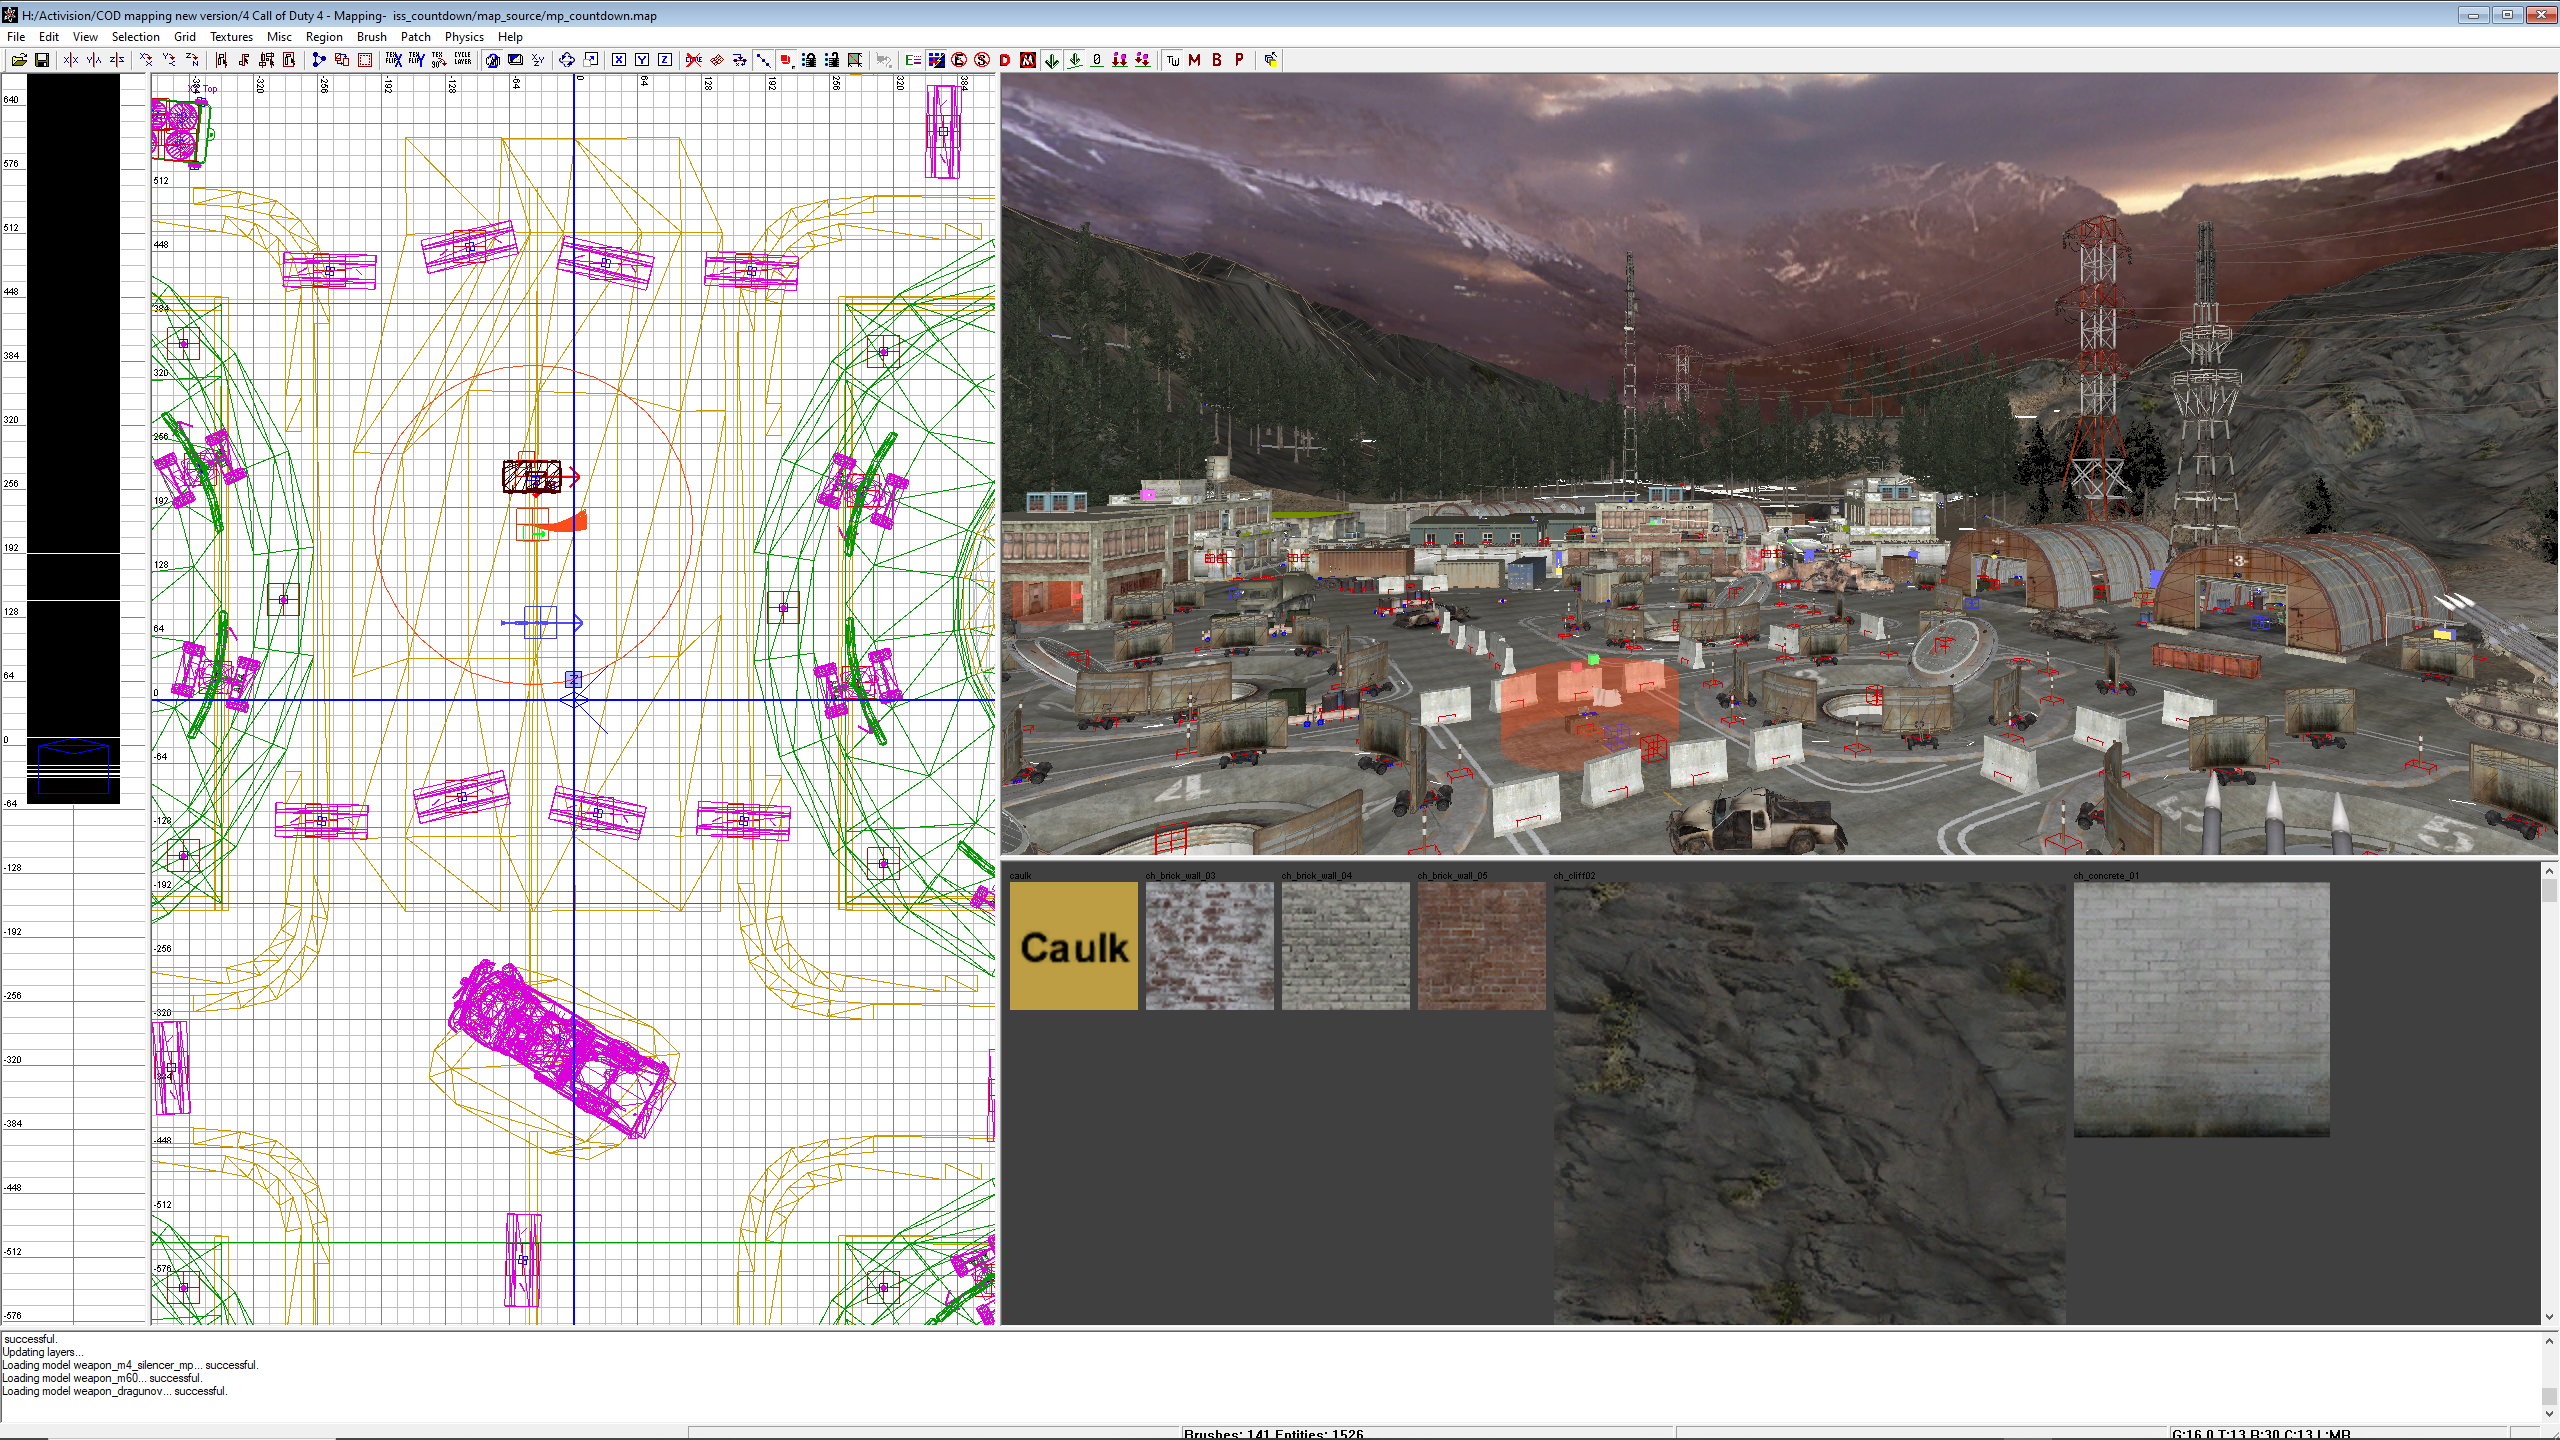Click the texture browser scroll-up arrow
The height and width of the screenshot is (1440, 2560).
[x=2550, y=870]
